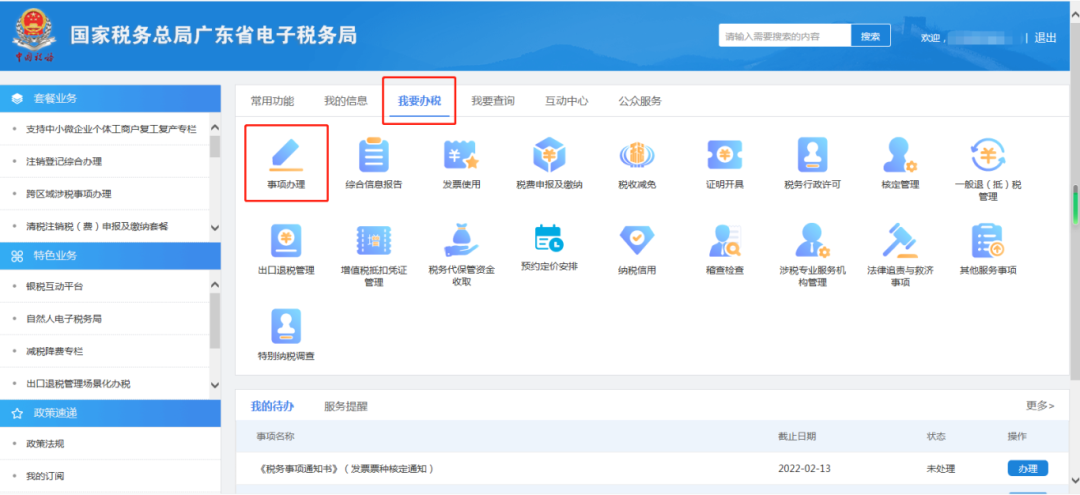Open 银税互动平台 in sidebar

(x=54, y=286)
